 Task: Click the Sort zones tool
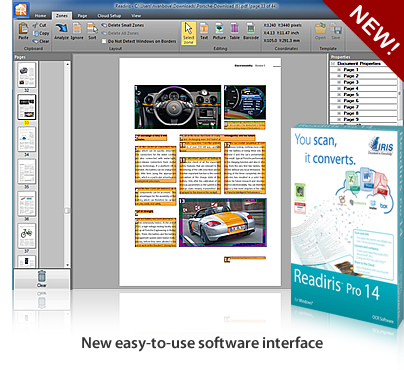92,31
